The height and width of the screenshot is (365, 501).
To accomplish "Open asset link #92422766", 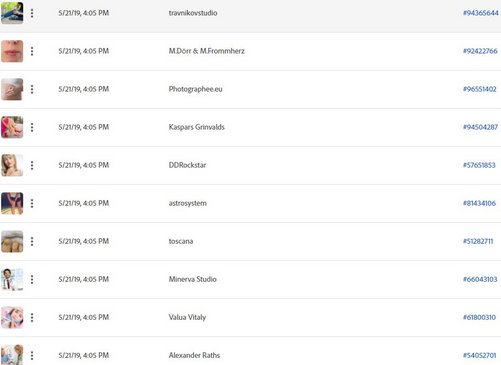I will [x=480, y=51].
